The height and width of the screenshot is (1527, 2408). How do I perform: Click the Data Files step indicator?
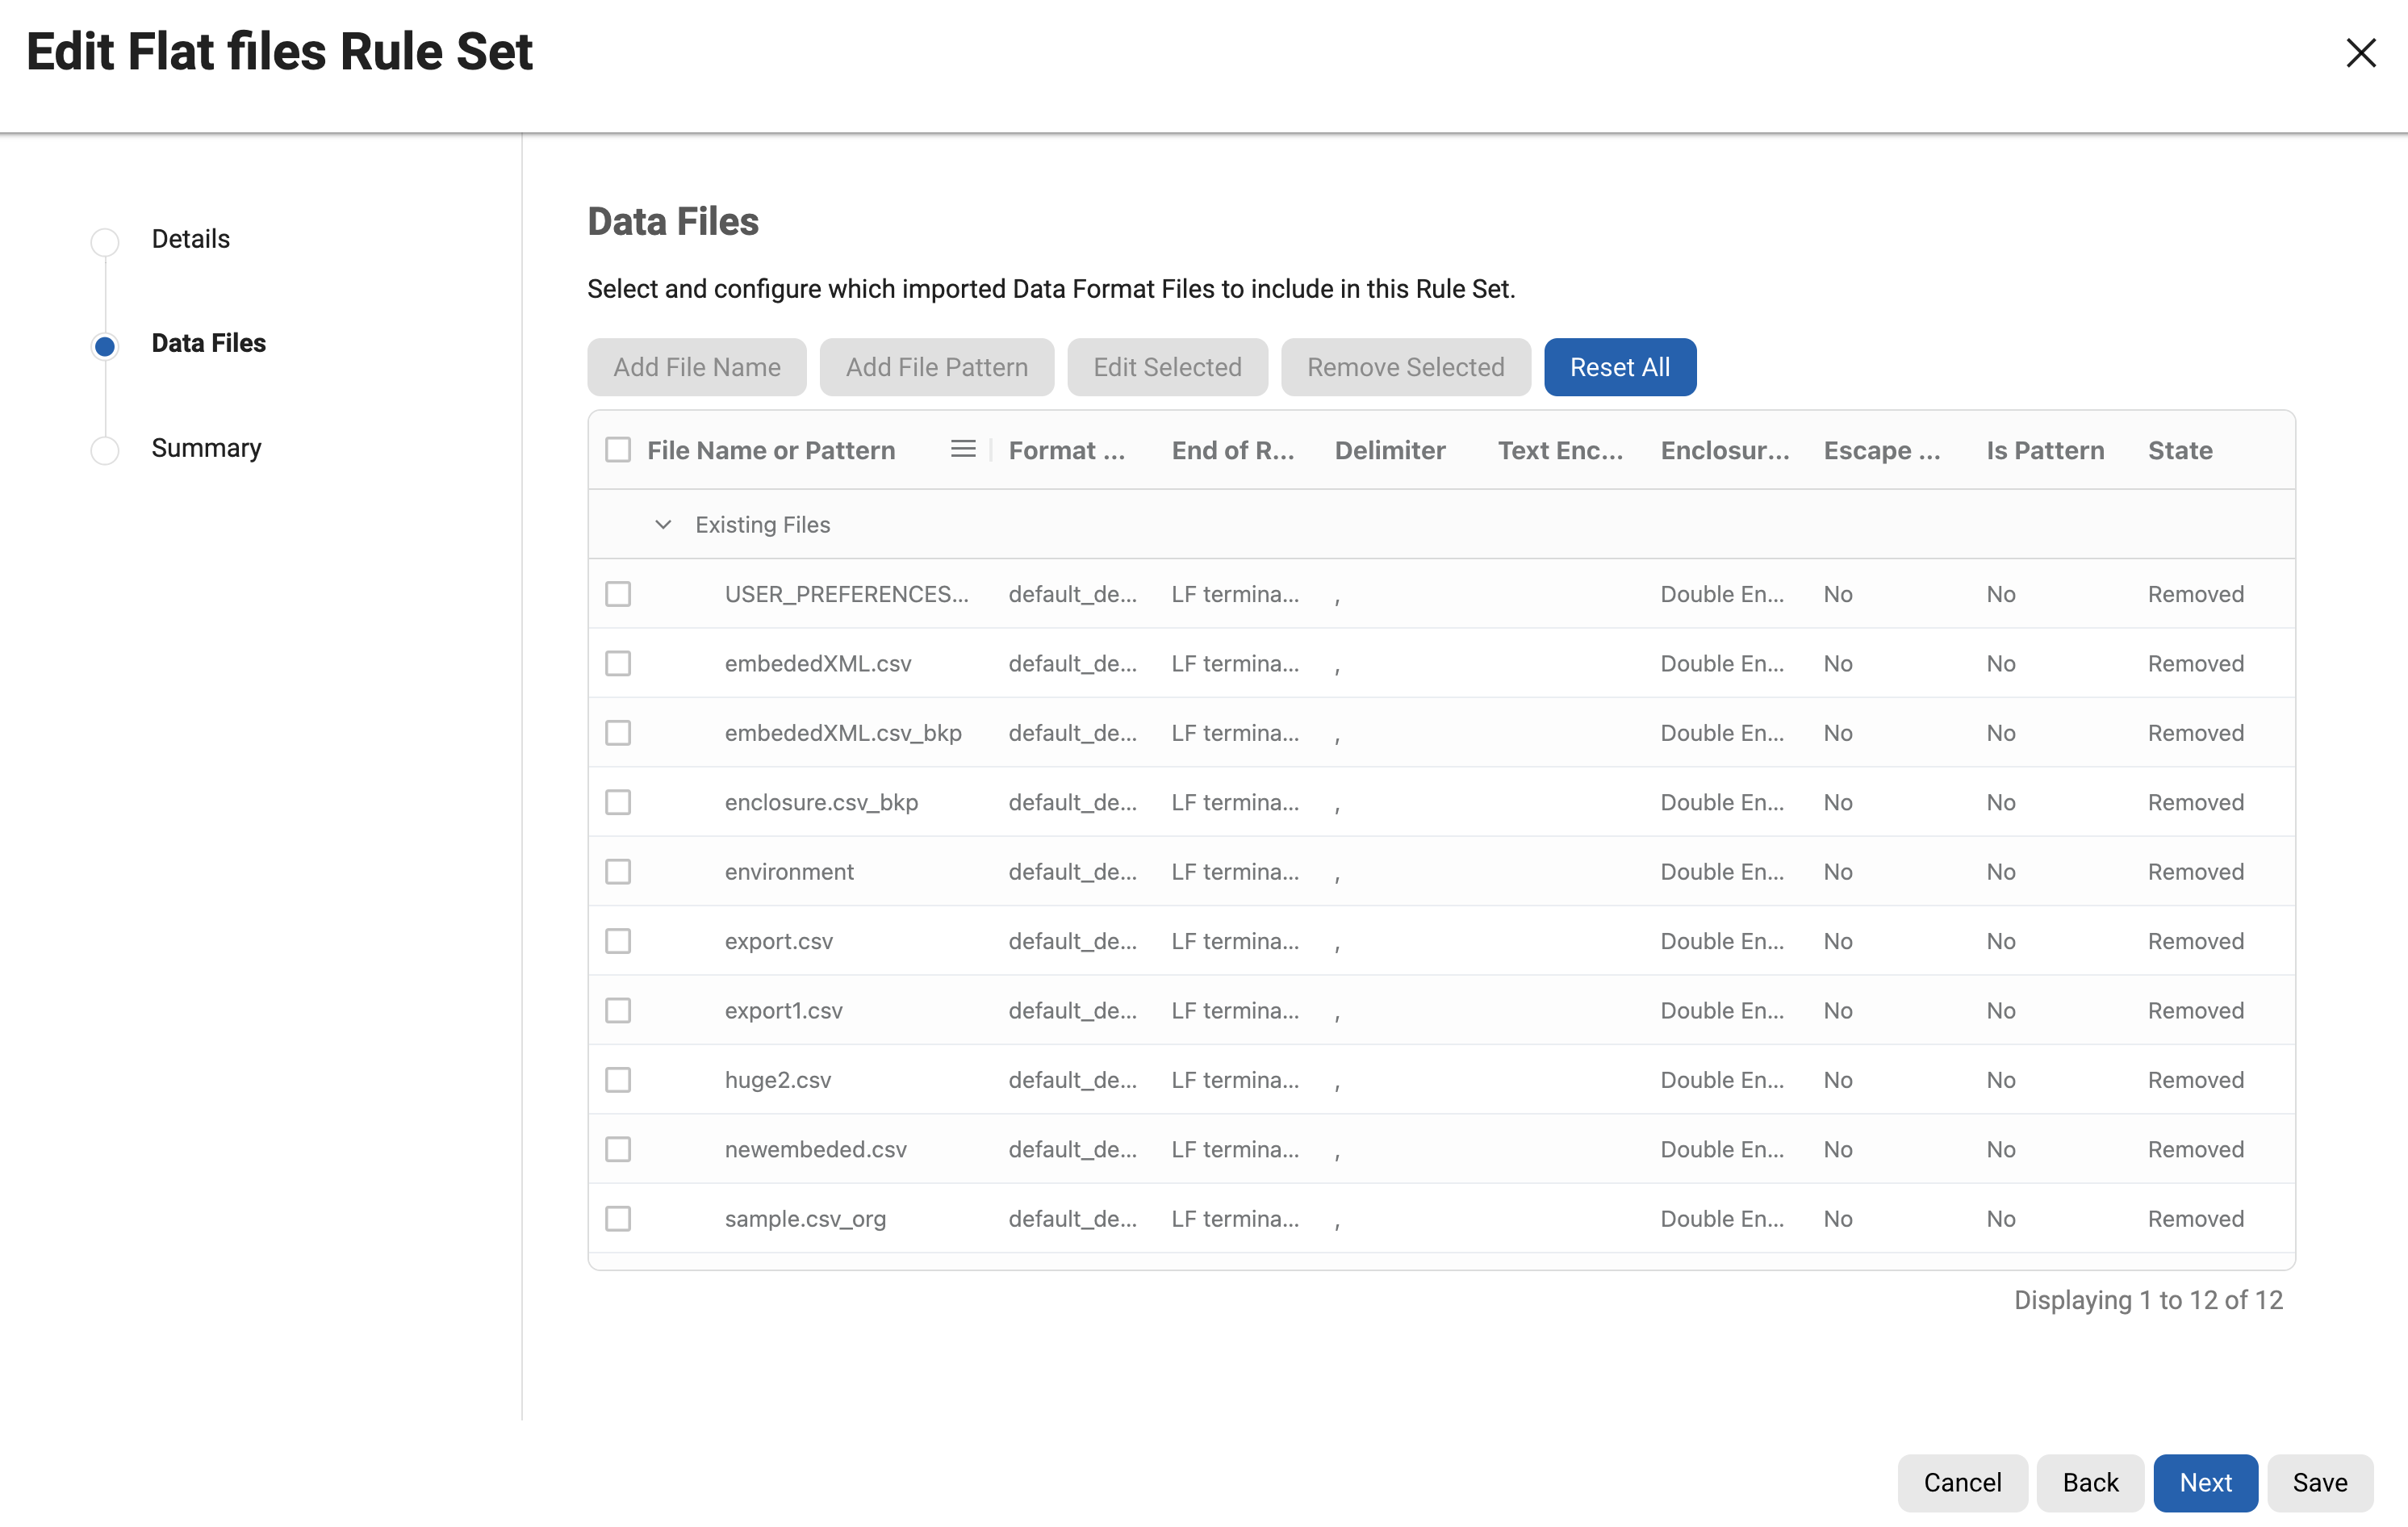coord(105,346)
